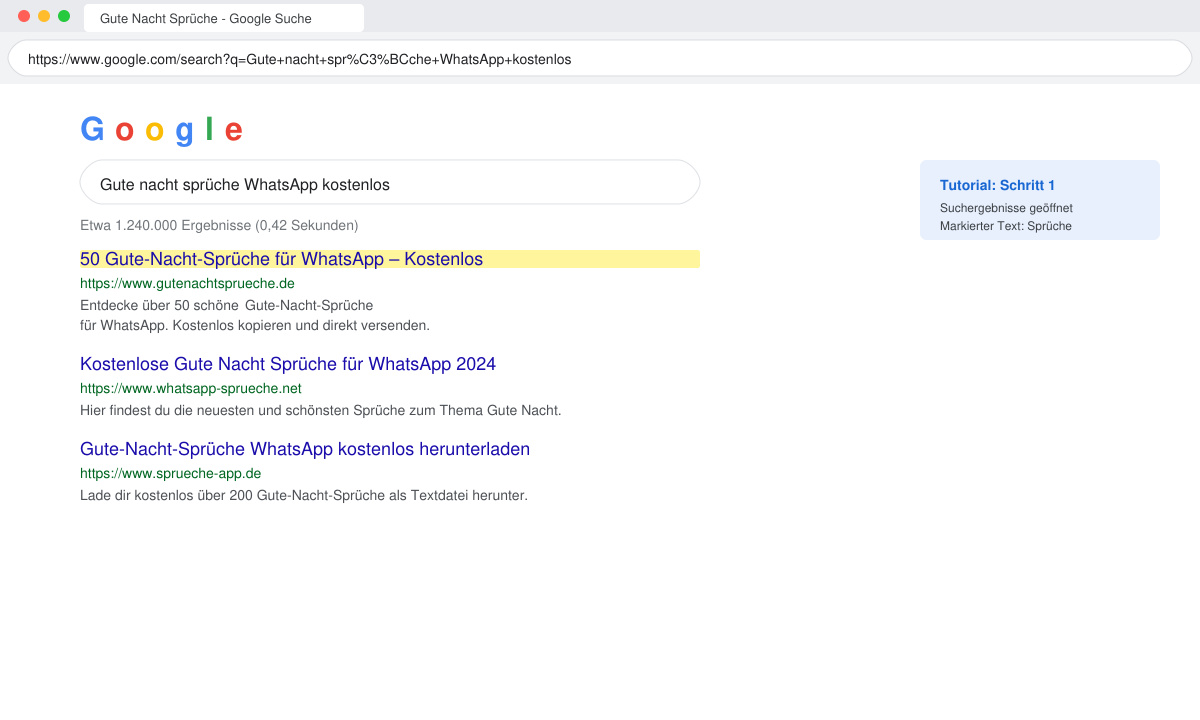Maximize the window with the green button
1200x720 pixels.
coord(64,16)
